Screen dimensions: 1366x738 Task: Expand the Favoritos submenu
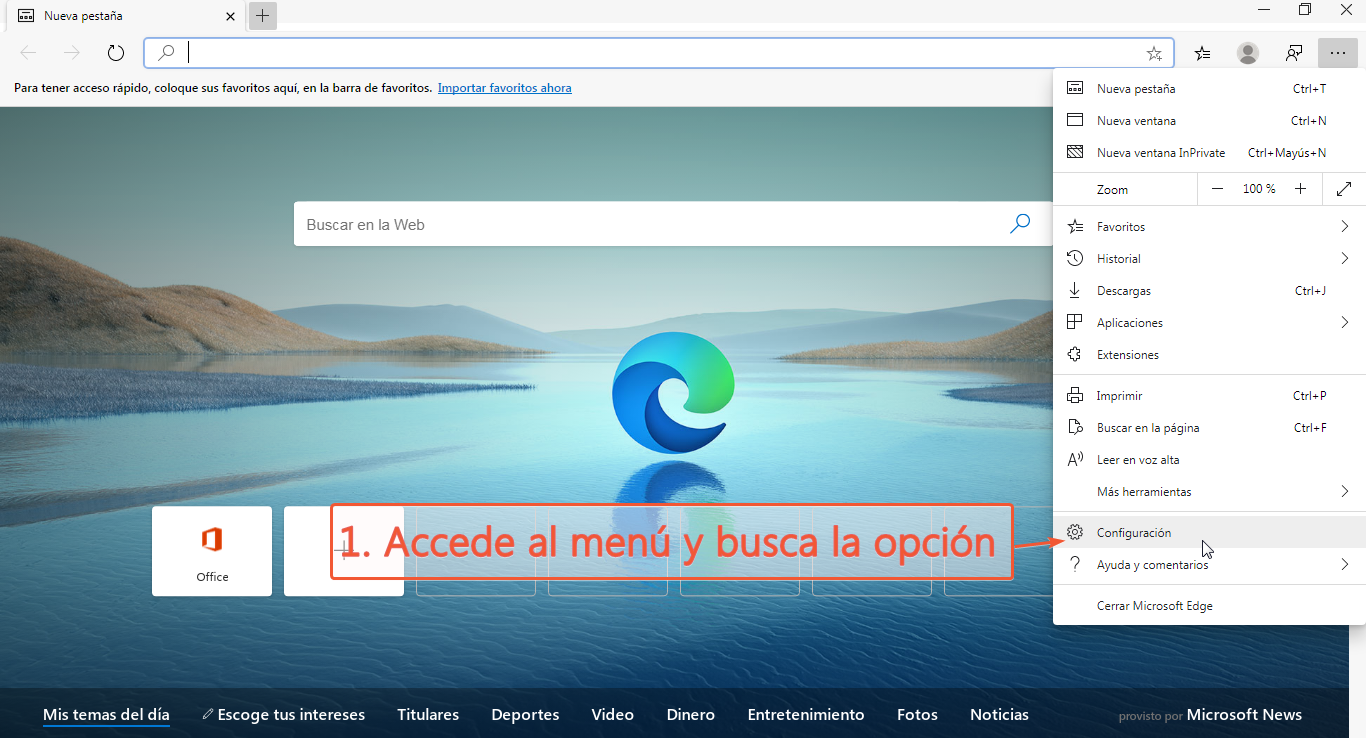pos(1209,227)
